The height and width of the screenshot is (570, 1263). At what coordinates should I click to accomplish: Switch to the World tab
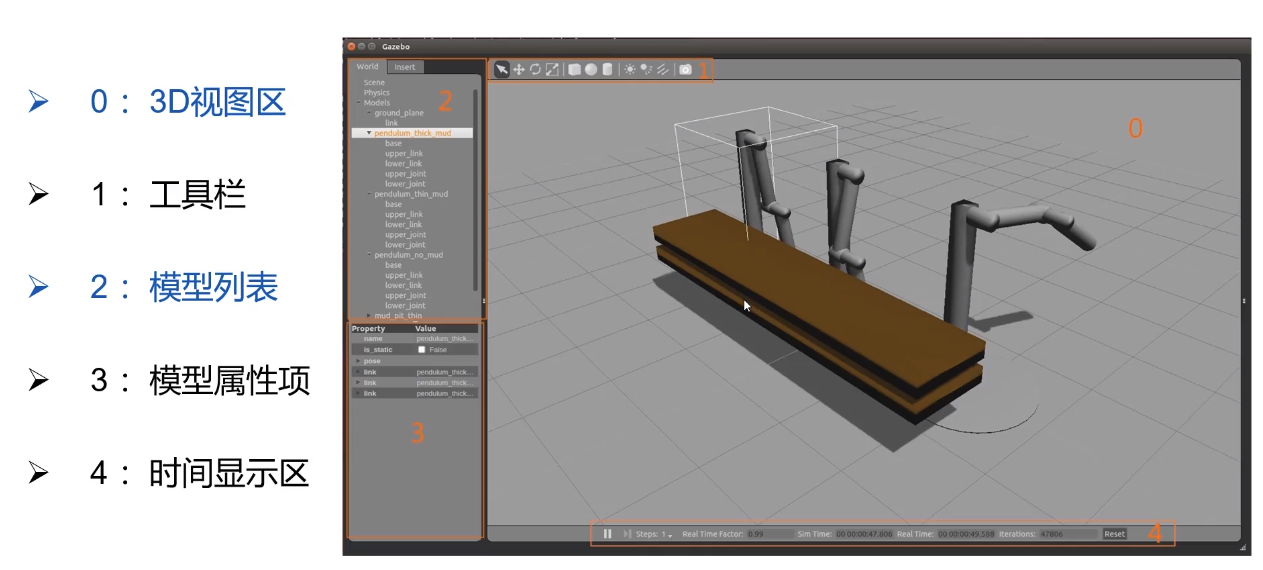pyautogui.click(x=368, y=67)
